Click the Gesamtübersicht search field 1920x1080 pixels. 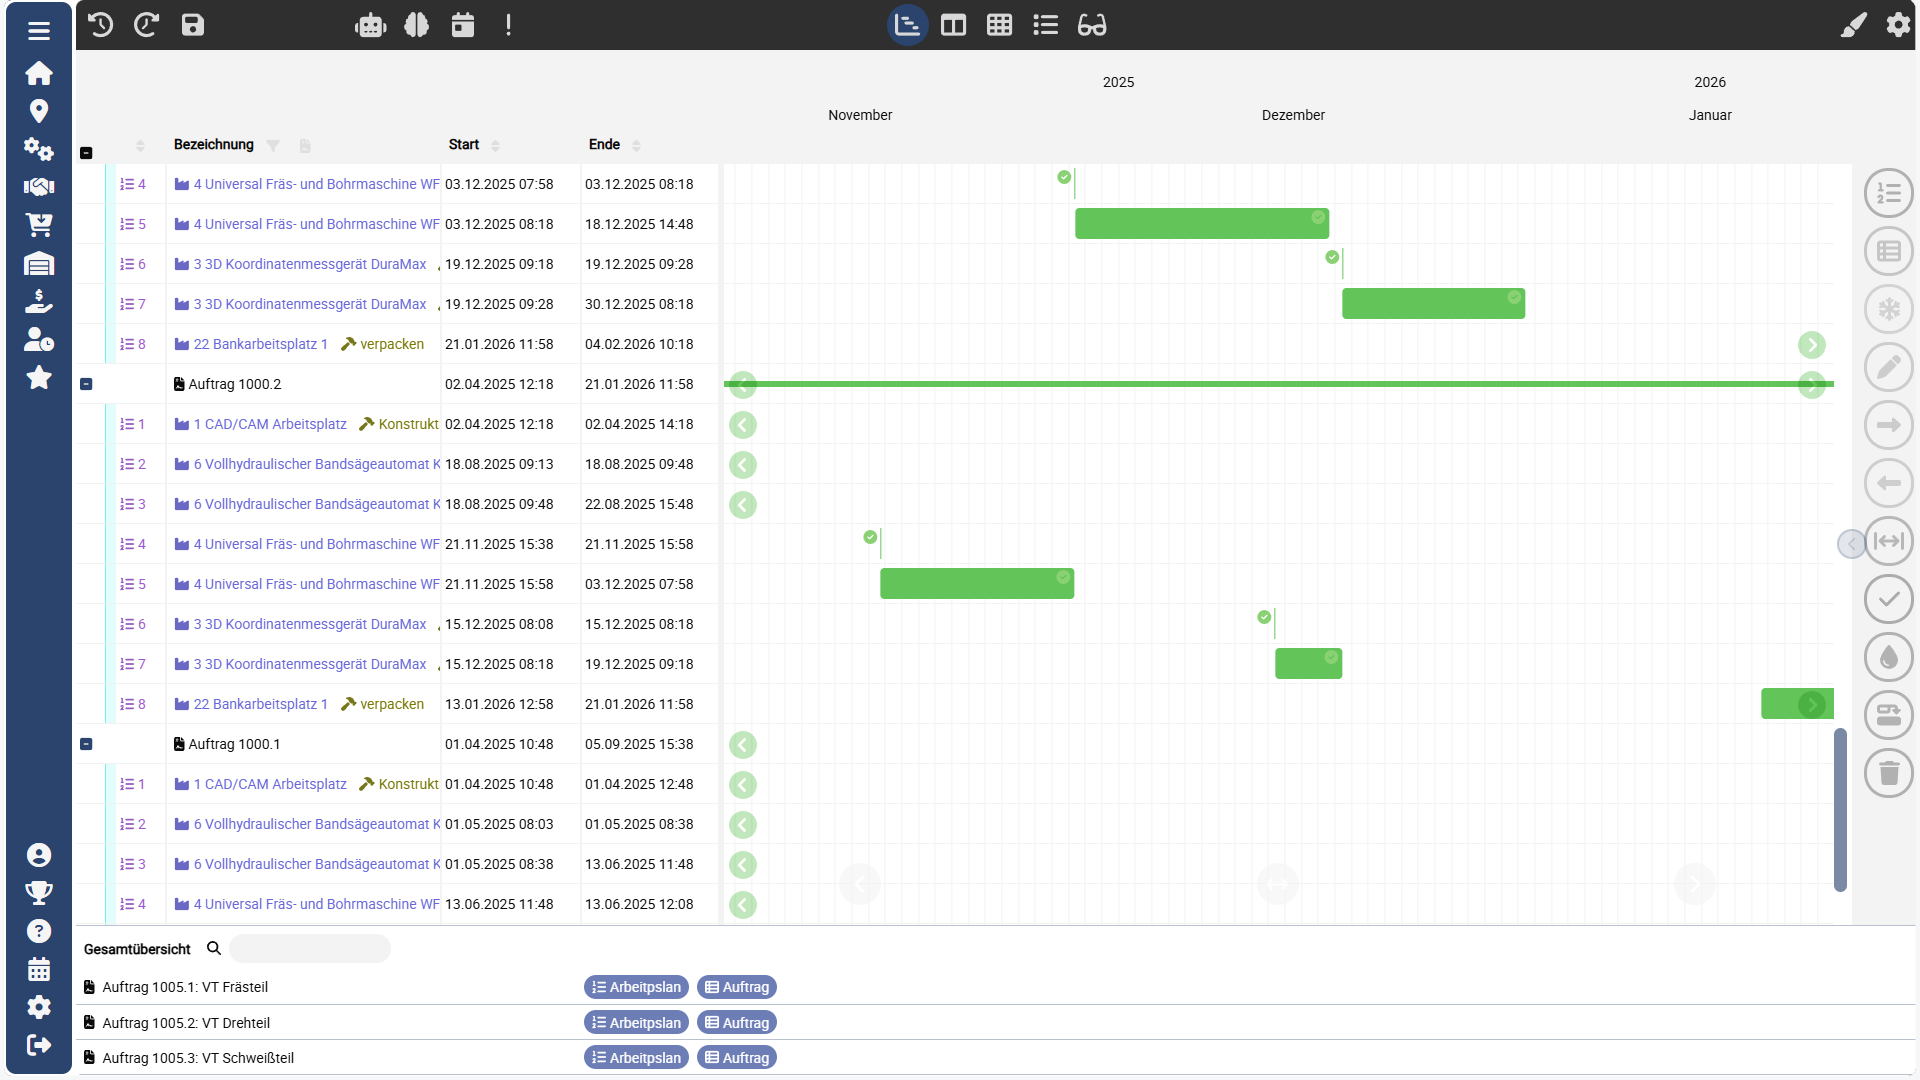click(310, 949)
